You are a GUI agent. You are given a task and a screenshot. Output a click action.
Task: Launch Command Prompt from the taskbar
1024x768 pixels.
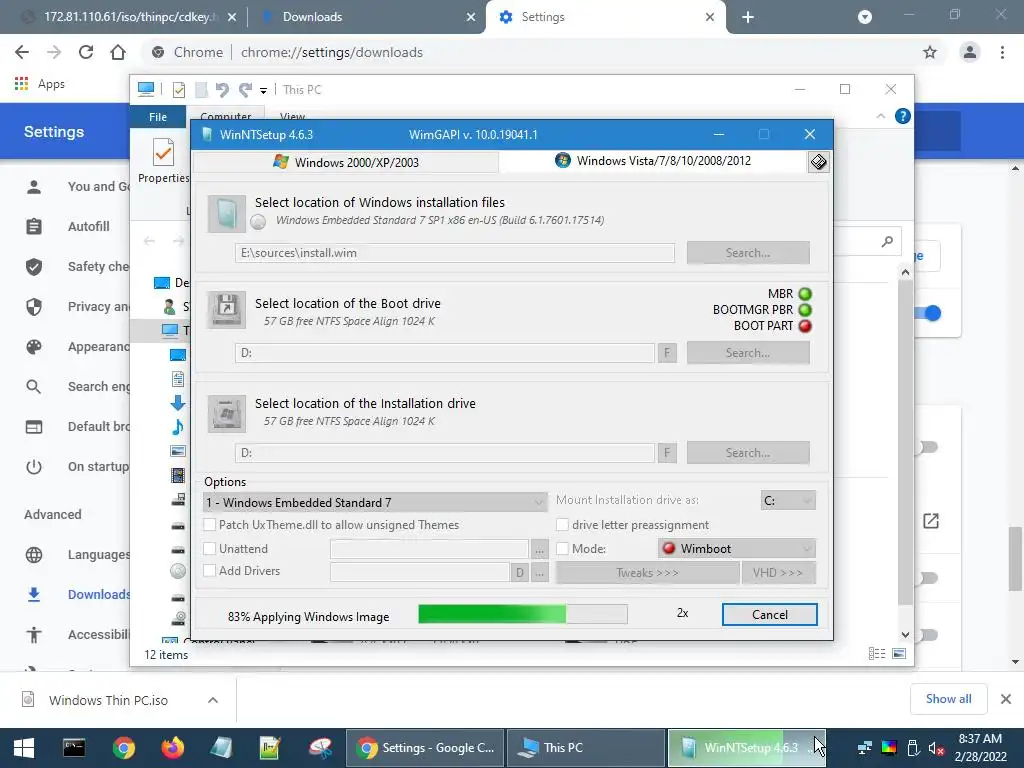(74, 748)
